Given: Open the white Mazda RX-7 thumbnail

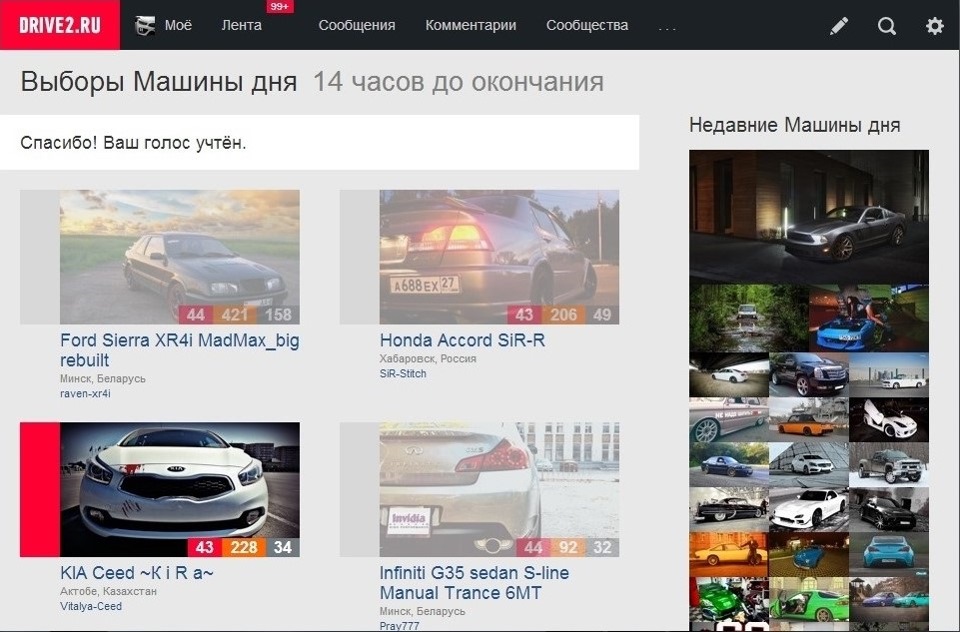Looking at the screenshot, I should [x=809, y=510].
